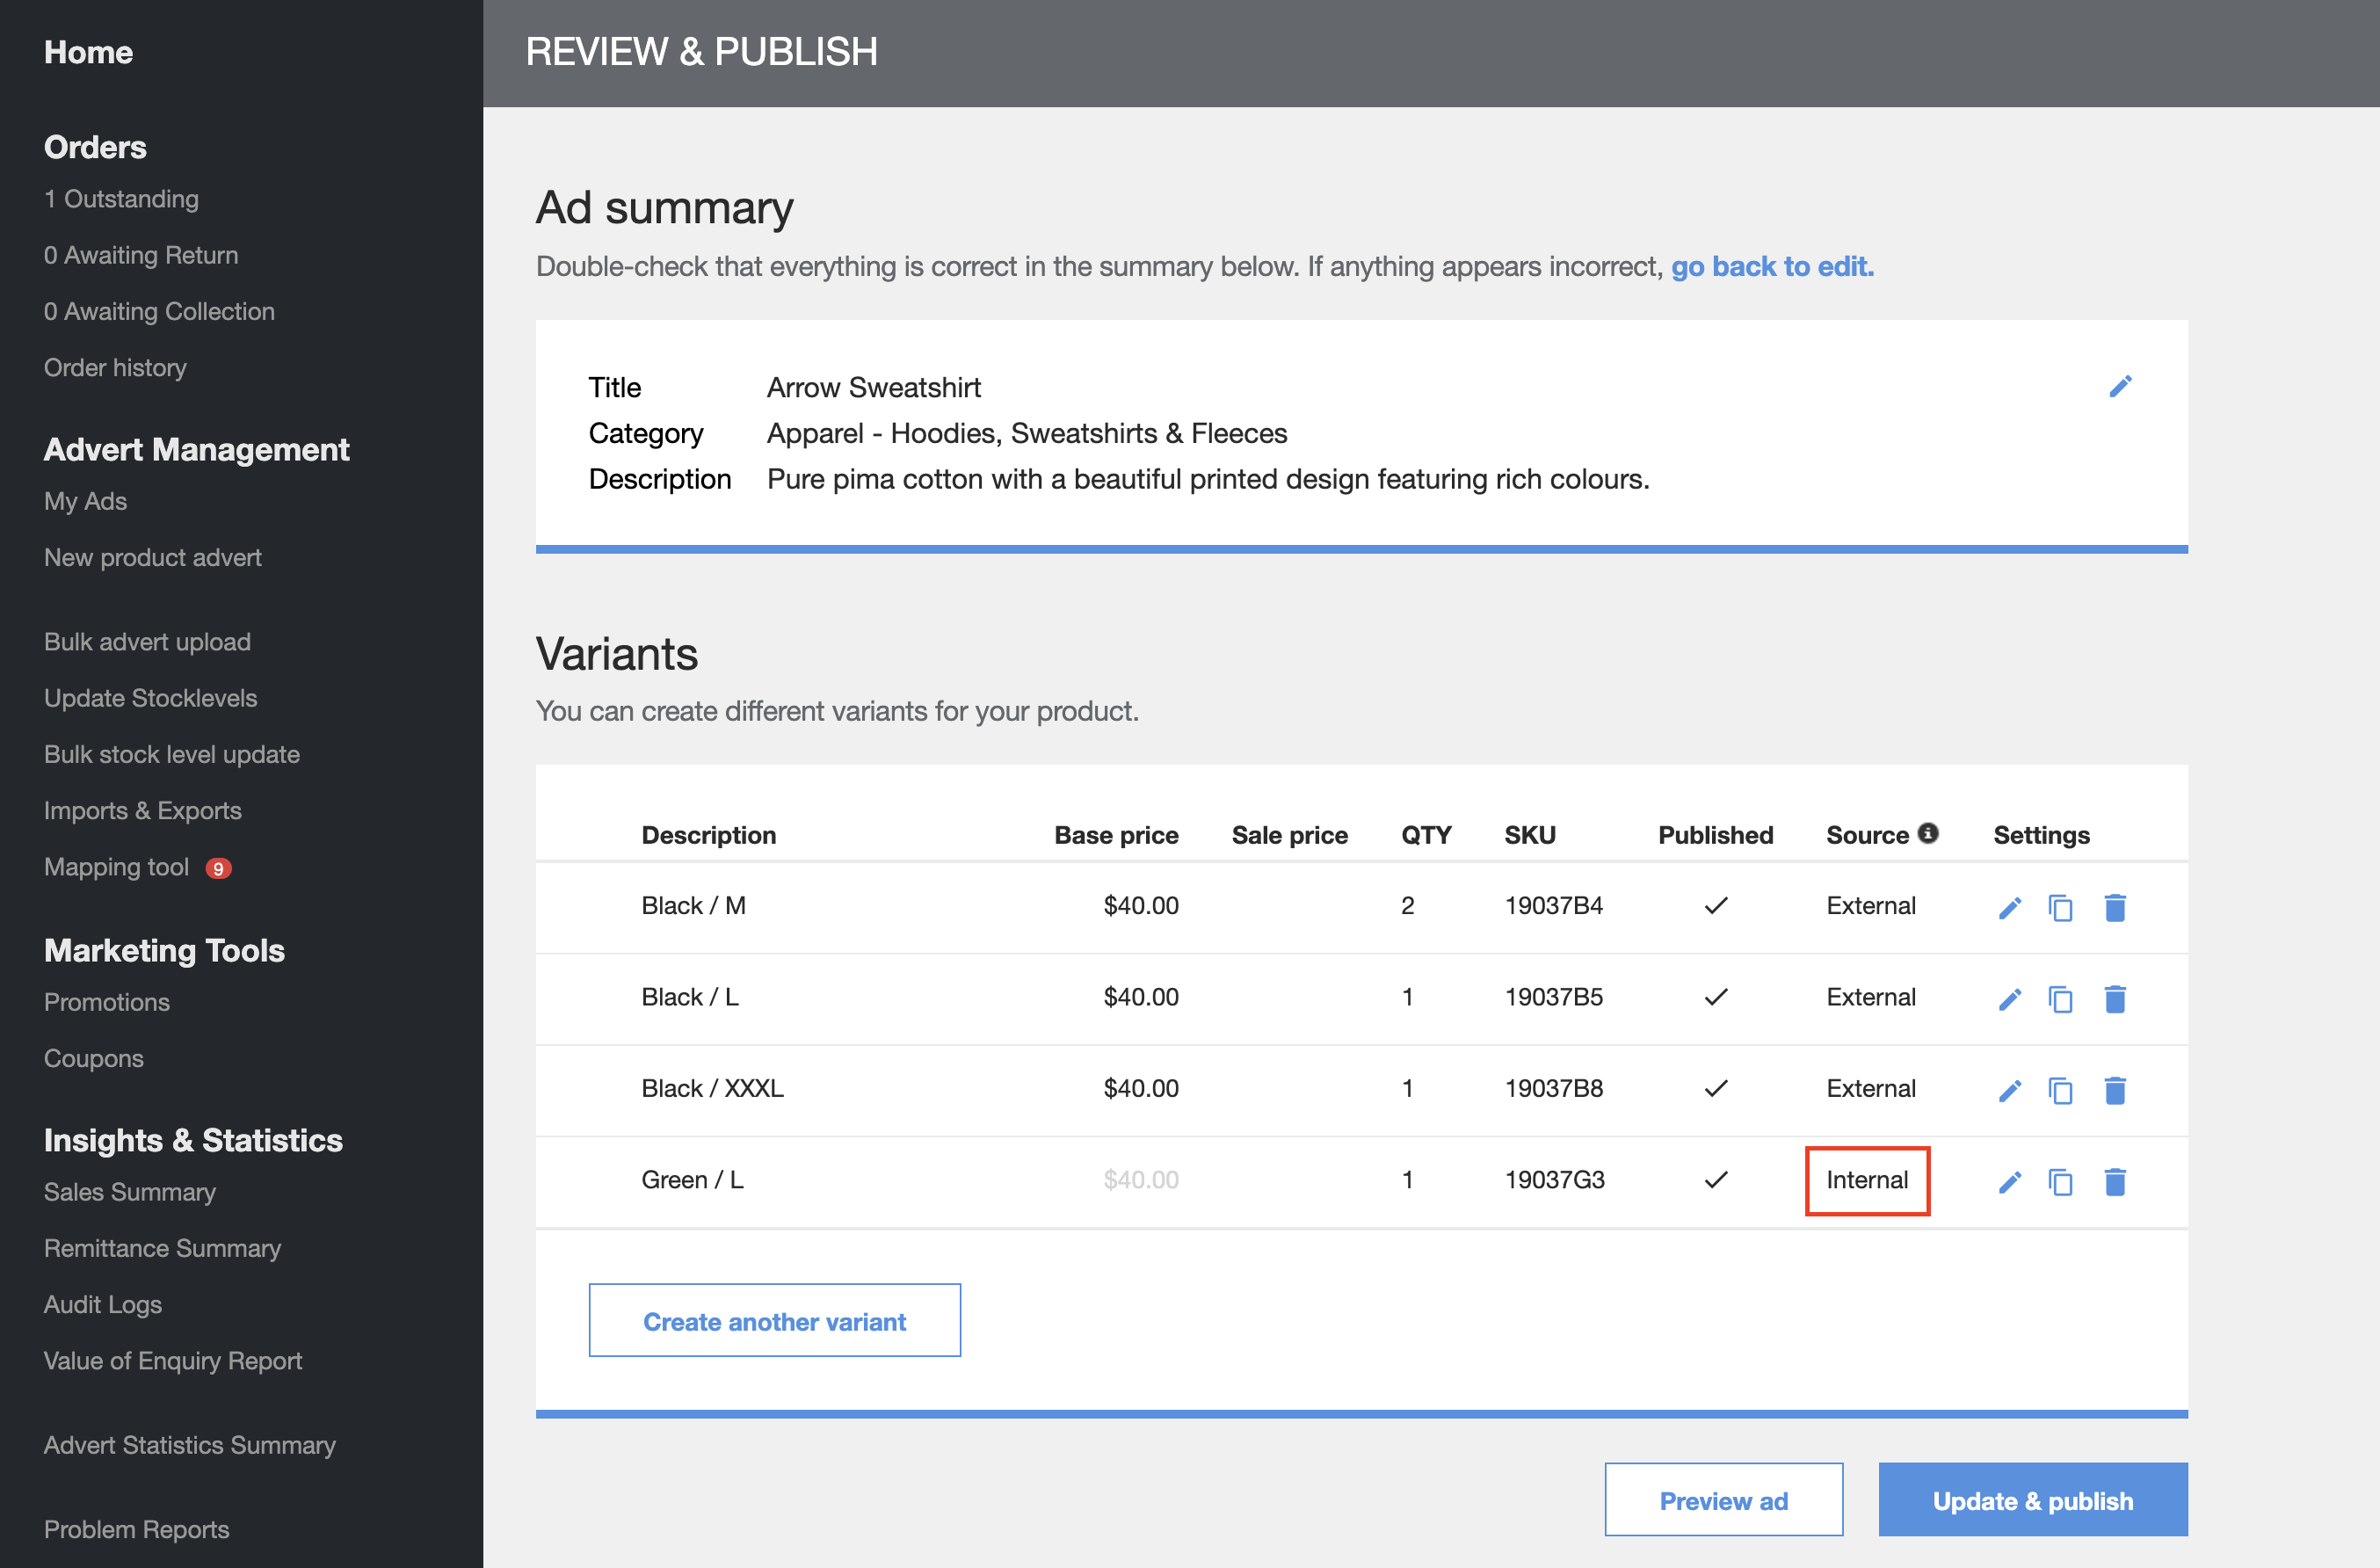Edit the Black / XXXL variant
This screenshot has height=1568, width=2380.
click(x=2010, y=1090)
